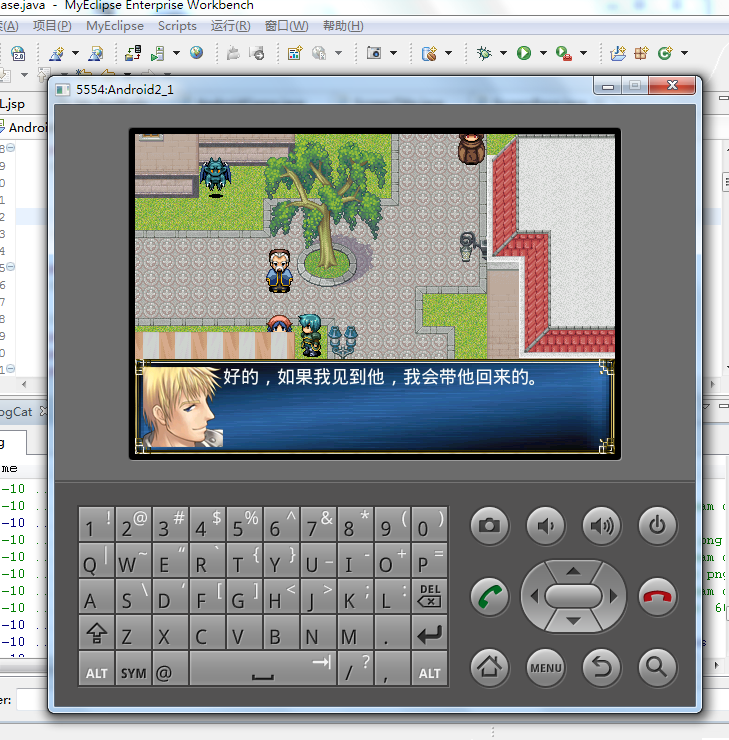Click the D-pad center select button

pos(573,597)
